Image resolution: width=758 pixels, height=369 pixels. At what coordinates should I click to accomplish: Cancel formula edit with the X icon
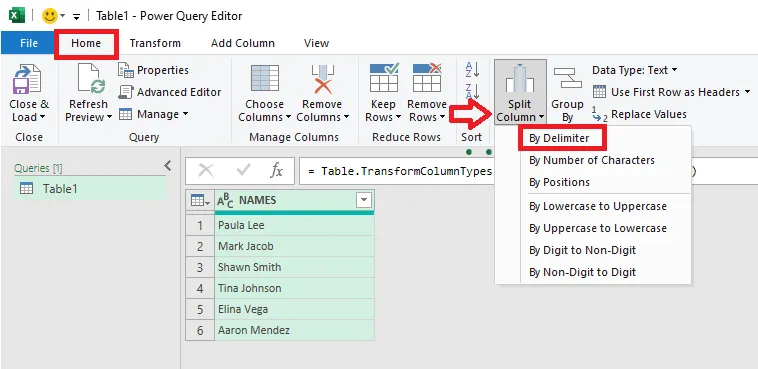(206, 170)
